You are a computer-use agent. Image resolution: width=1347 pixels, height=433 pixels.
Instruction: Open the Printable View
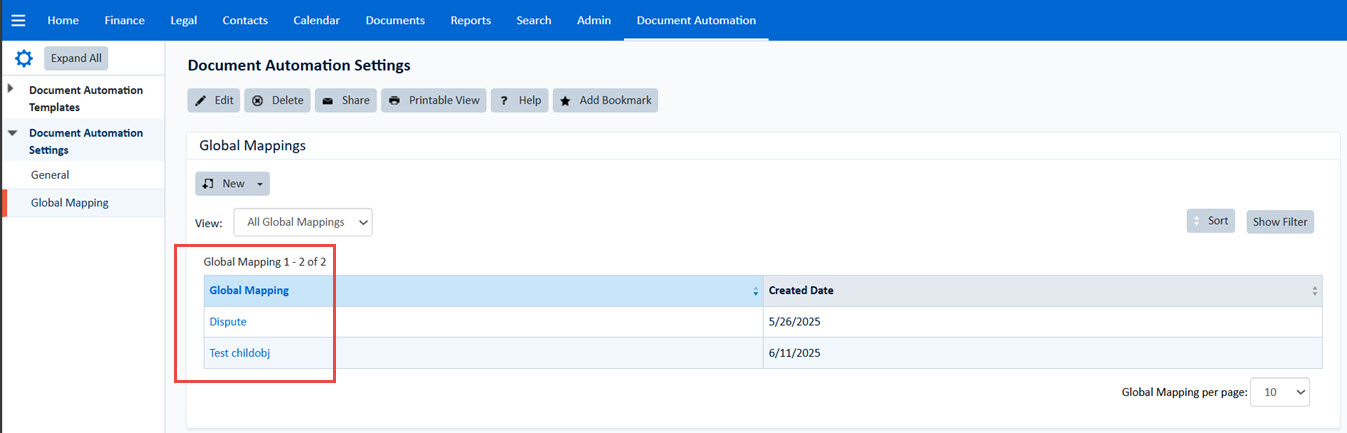coord(433,100)
